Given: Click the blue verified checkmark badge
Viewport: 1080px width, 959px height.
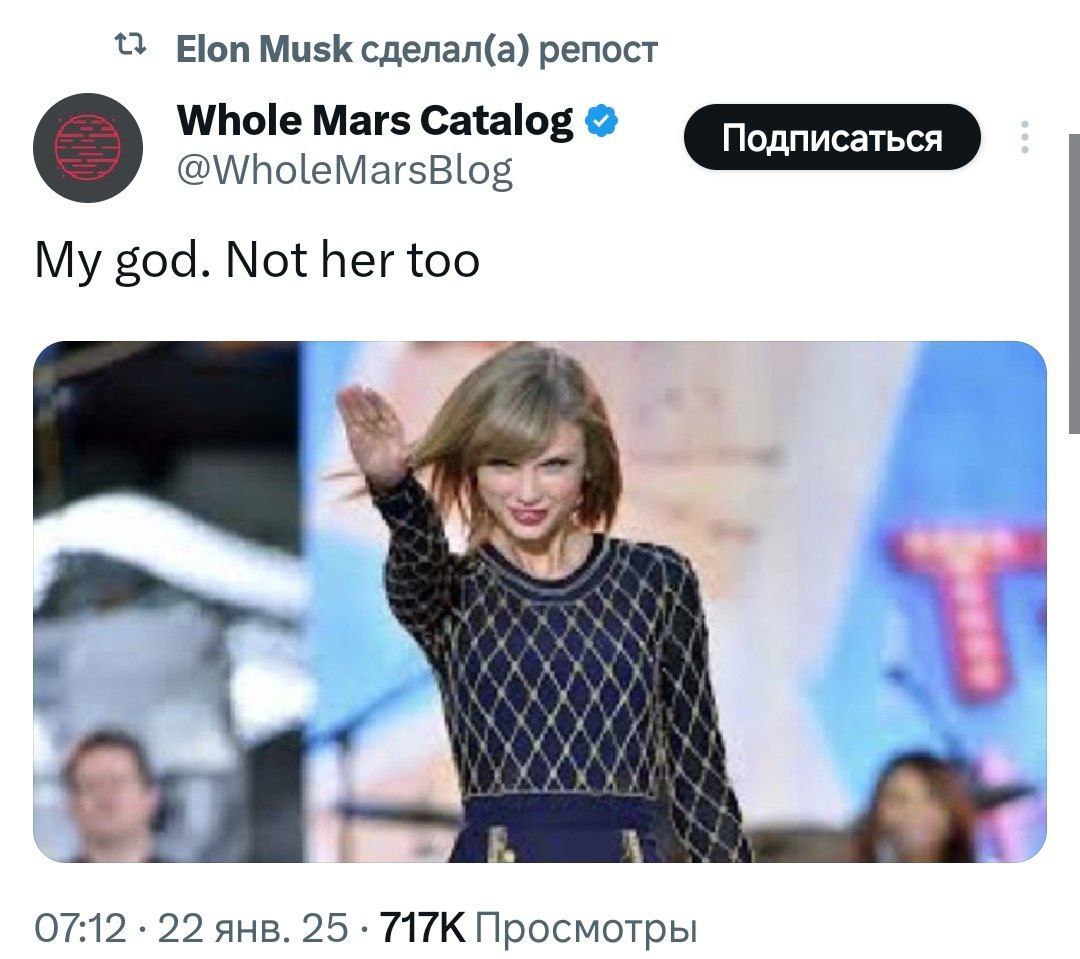Looking at the screenshot, I should pyautogui.click(x=601, y=121).
